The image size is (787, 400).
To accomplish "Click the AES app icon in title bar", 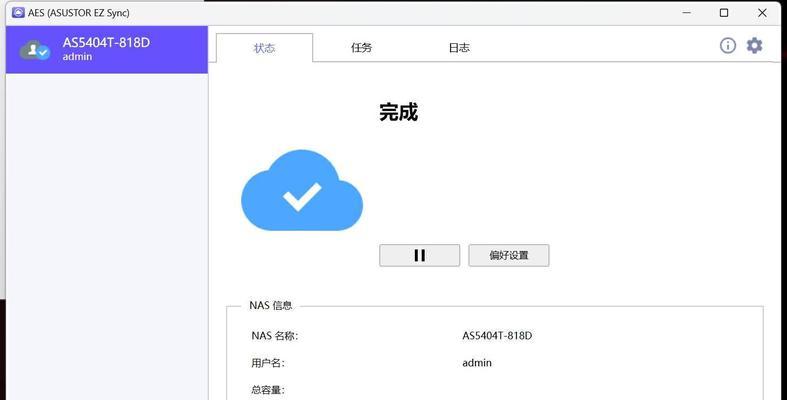I will coord(19,13).
